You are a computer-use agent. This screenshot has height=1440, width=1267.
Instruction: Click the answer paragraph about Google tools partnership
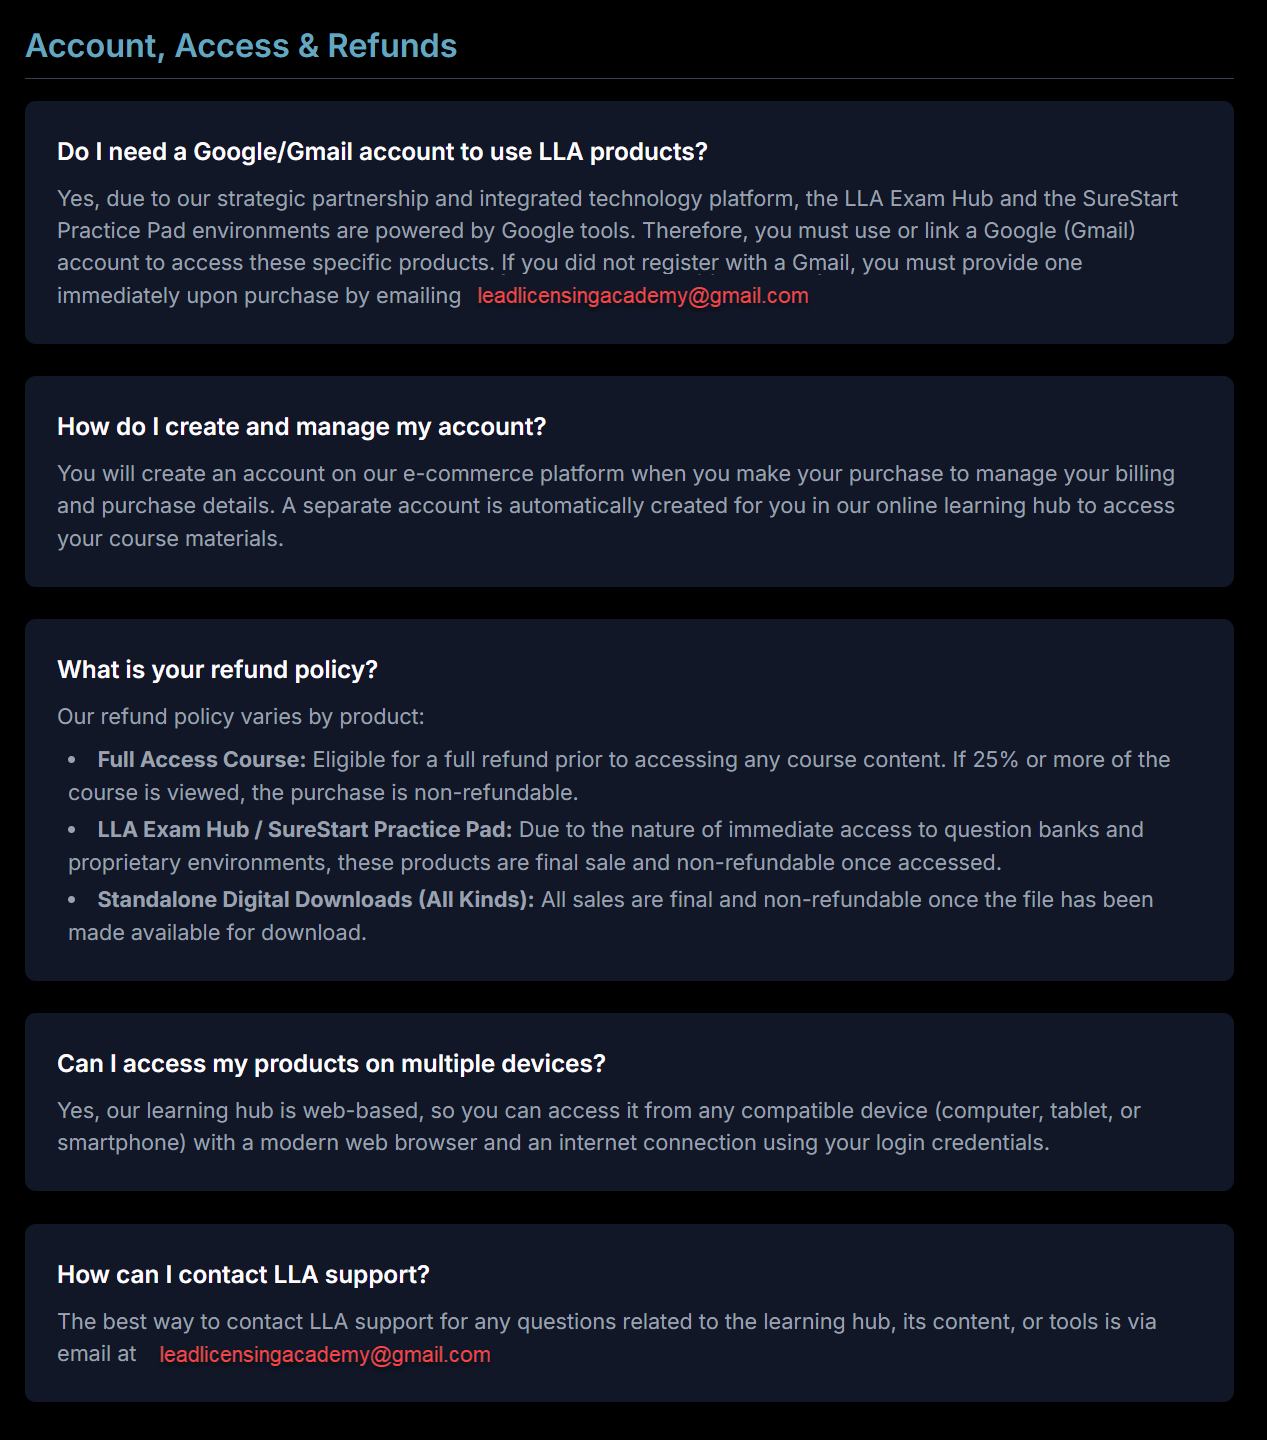[600, 231]
